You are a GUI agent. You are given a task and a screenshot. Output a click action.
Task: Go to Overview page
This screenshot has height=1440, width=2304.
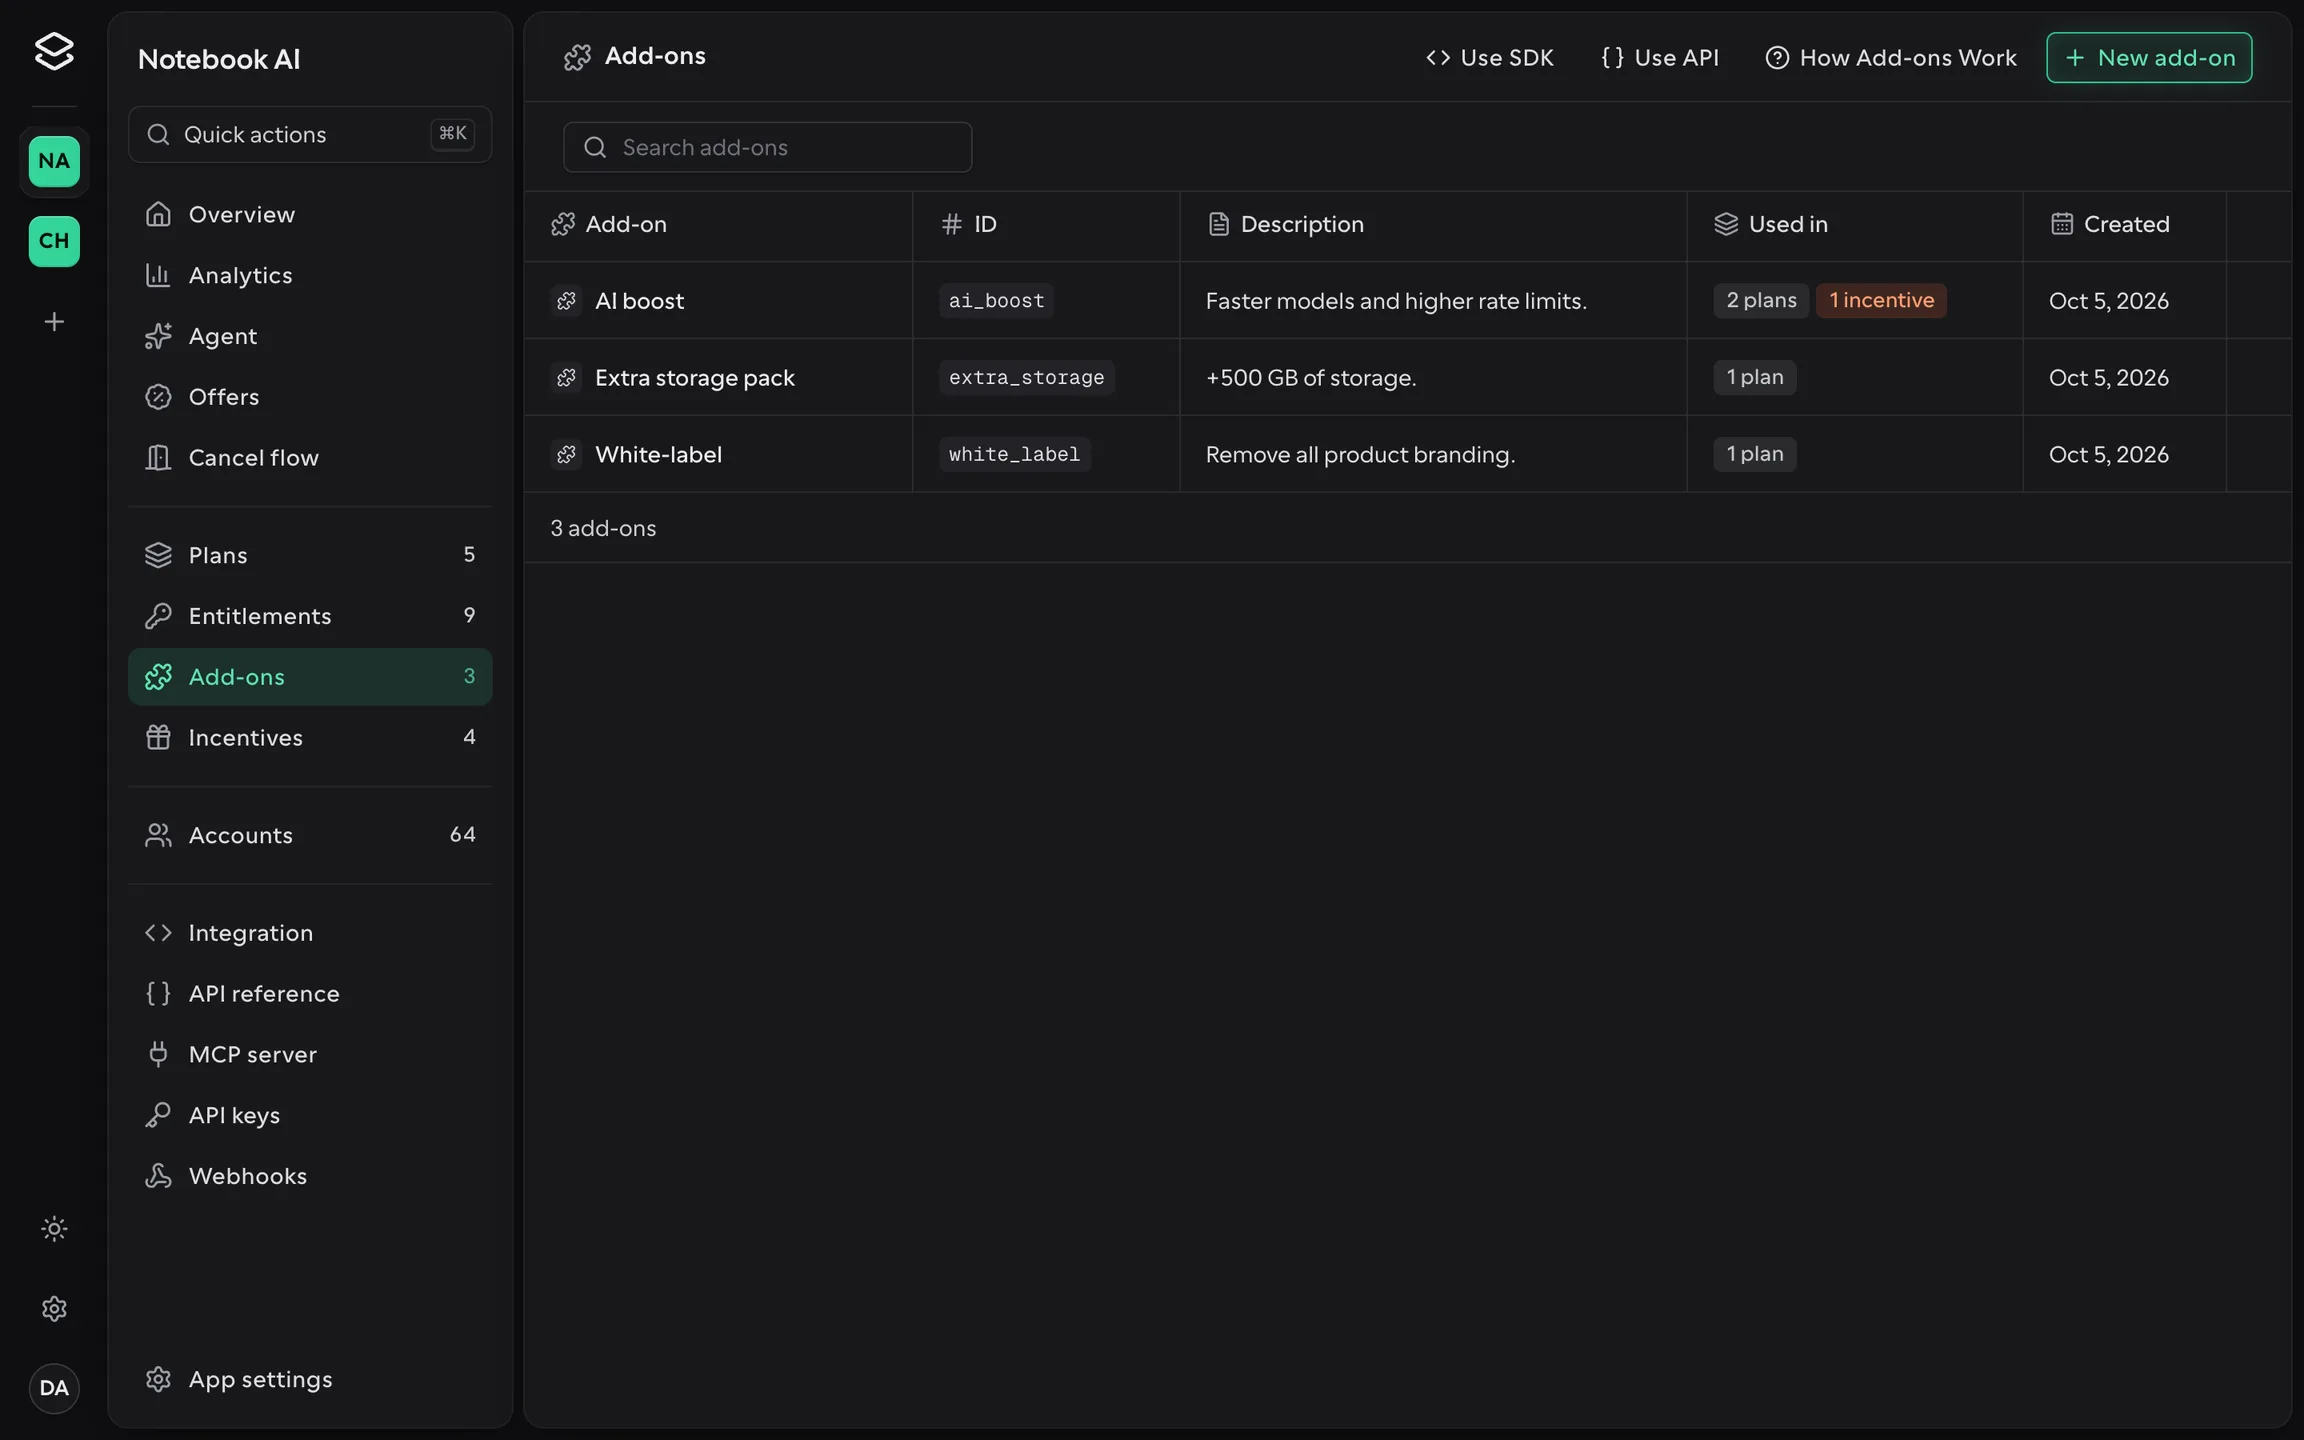click(310, 214)
